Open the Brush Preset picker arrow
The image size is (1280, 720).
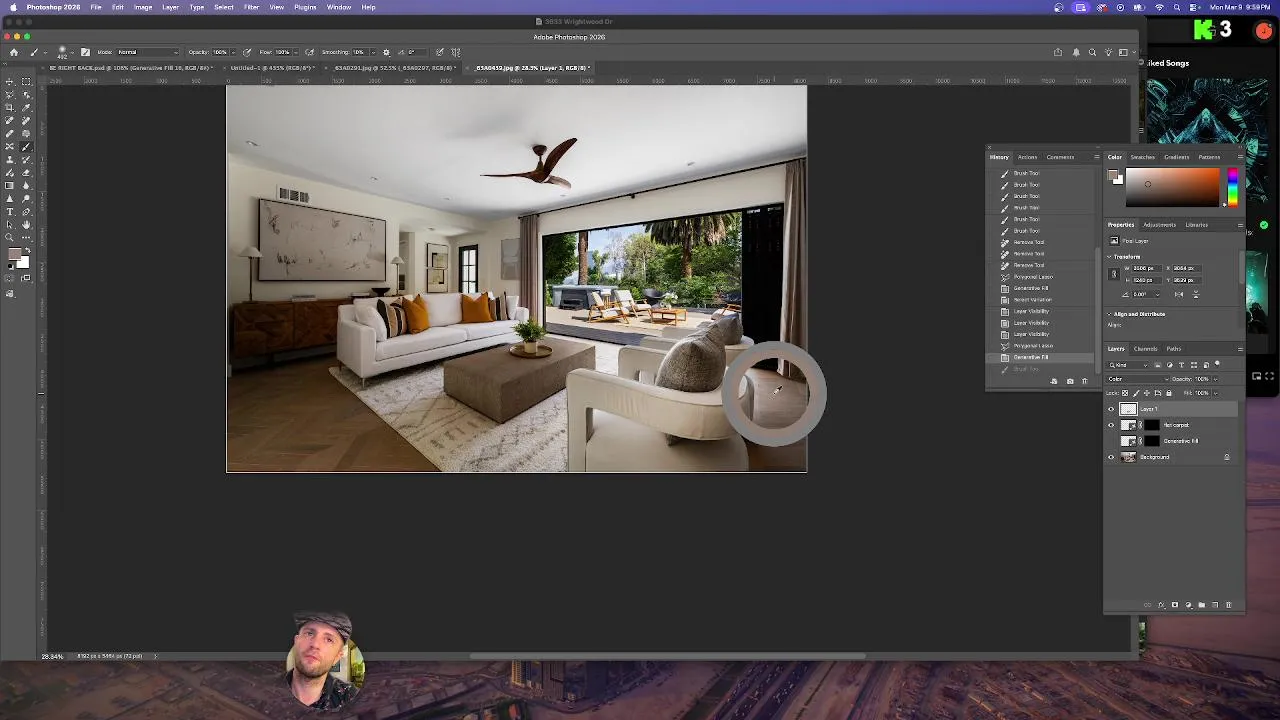point(72,52)
